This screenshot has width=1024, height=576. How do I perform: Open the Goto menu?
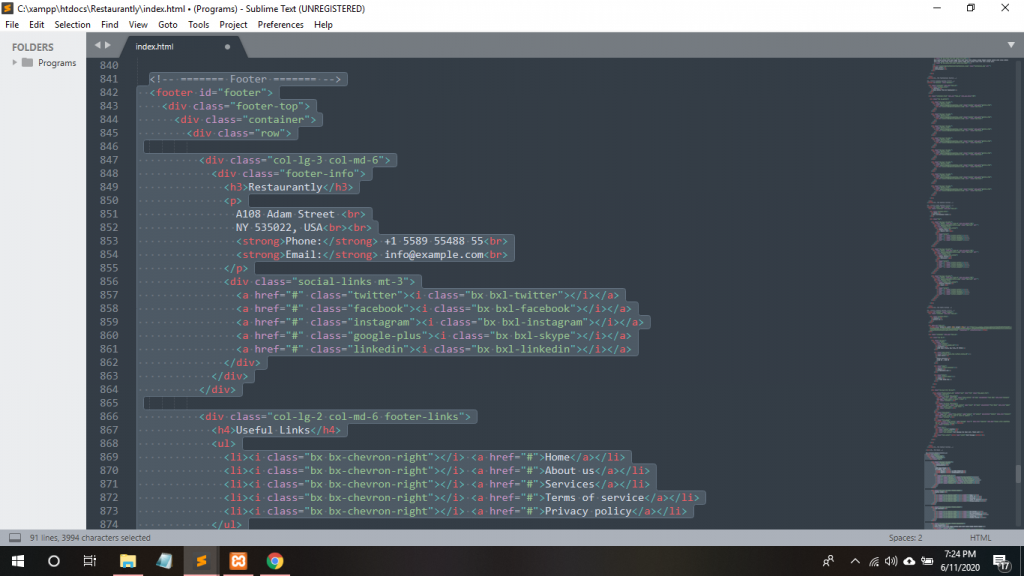click(167, 24)
